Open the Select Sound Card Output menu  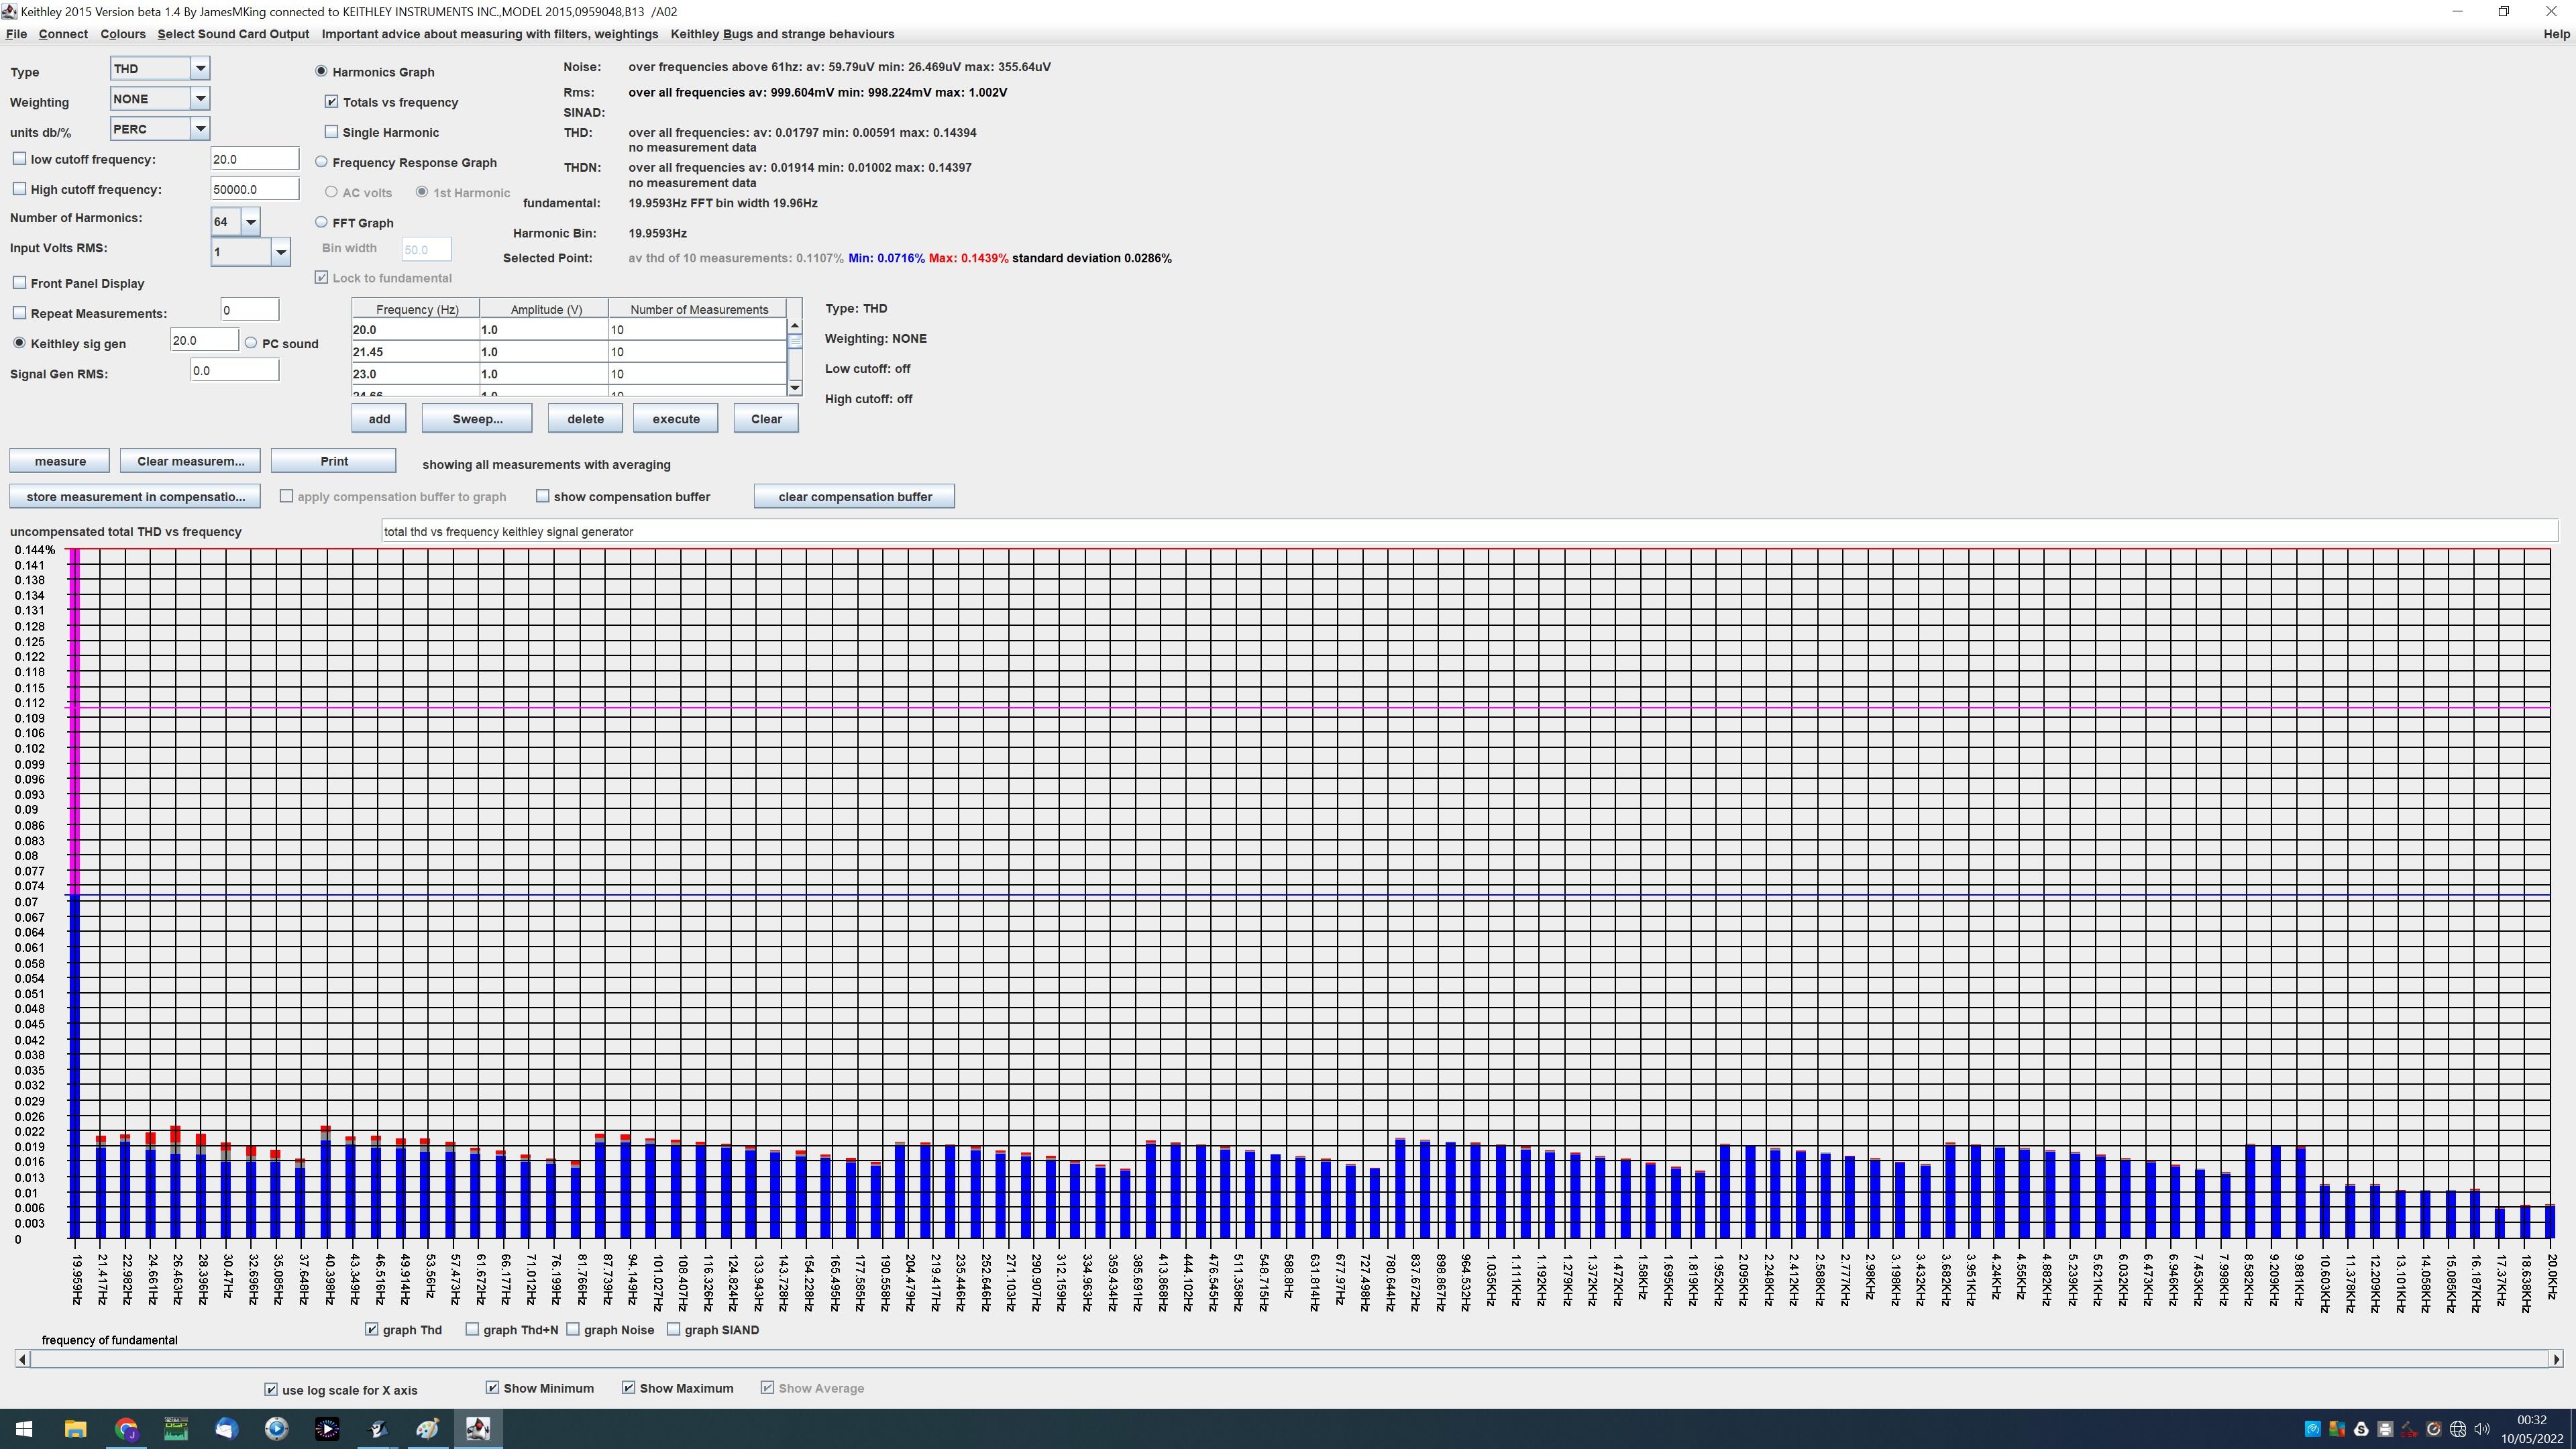click(233, 34)
